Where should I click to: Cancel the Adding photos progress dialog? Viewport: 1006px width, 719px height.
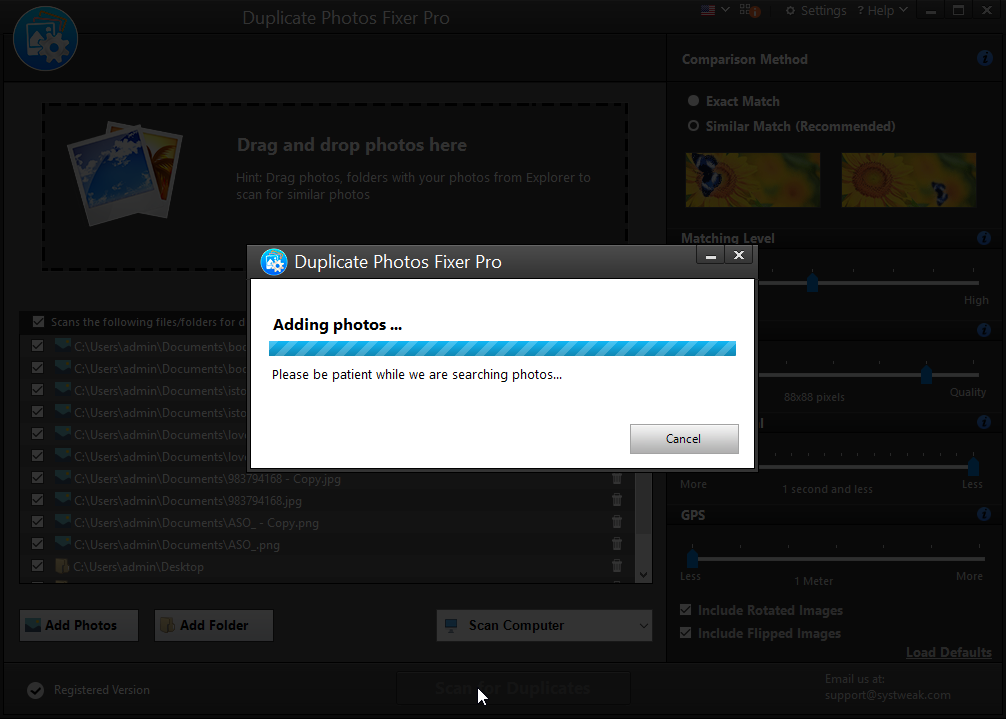[x=684, y=439]
